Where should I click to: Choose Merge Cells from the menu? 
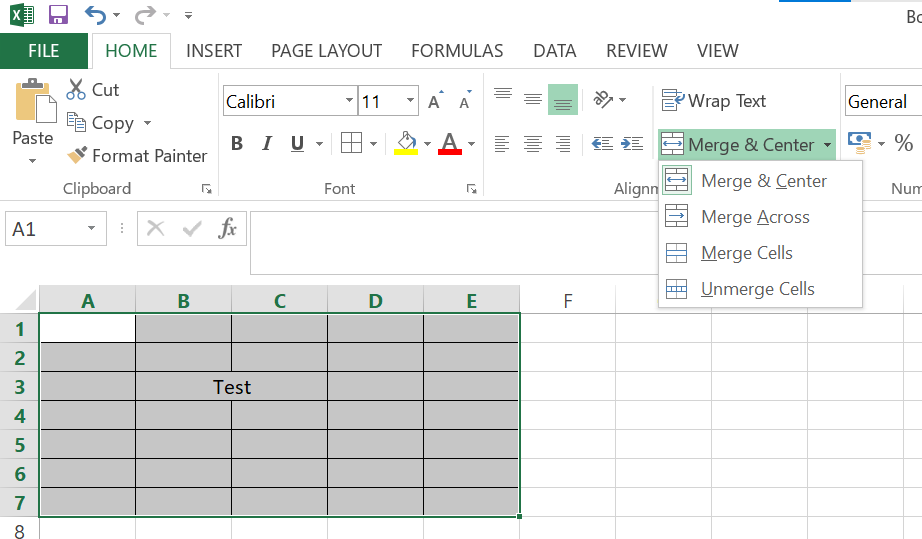pyautogui.click(x=760, y=253)
